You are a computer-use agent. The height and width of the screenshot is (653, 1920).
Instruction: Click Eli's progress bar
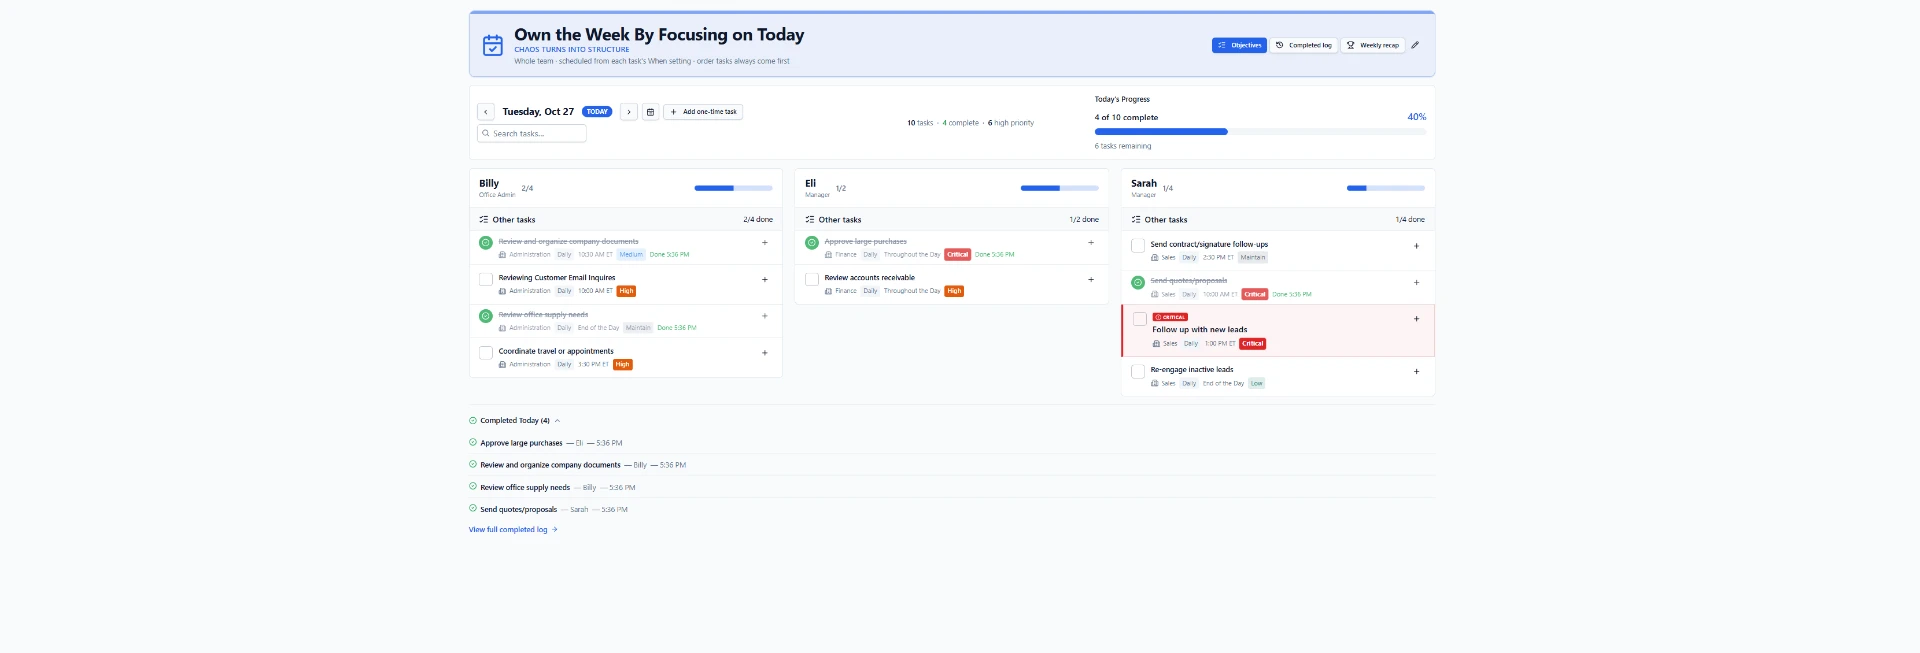point(1060,188)
